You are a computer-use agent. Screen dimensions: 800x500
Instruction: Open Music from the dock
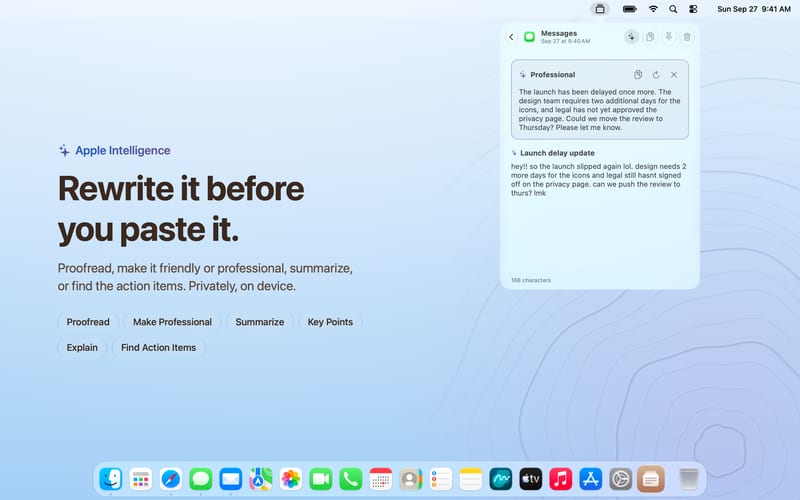561,479
